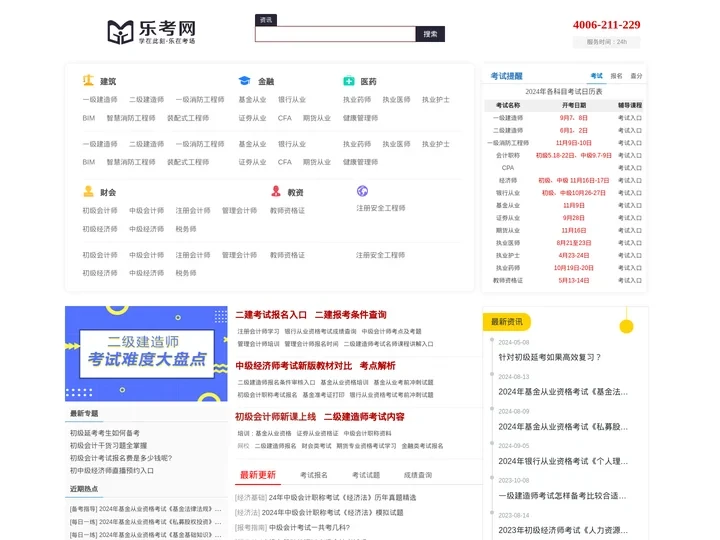
Task: Focus the site search input field
Action: (335, 34)
